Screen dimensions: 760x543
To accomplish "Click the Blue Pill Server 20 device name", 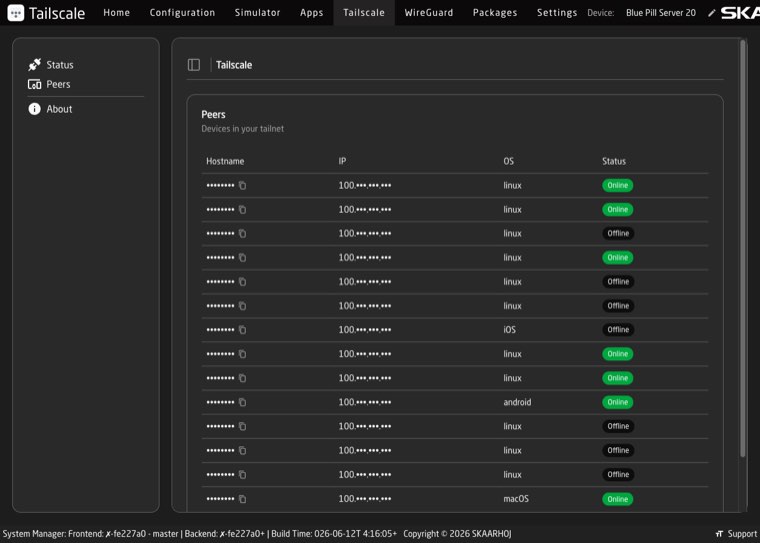I will 661,13.
